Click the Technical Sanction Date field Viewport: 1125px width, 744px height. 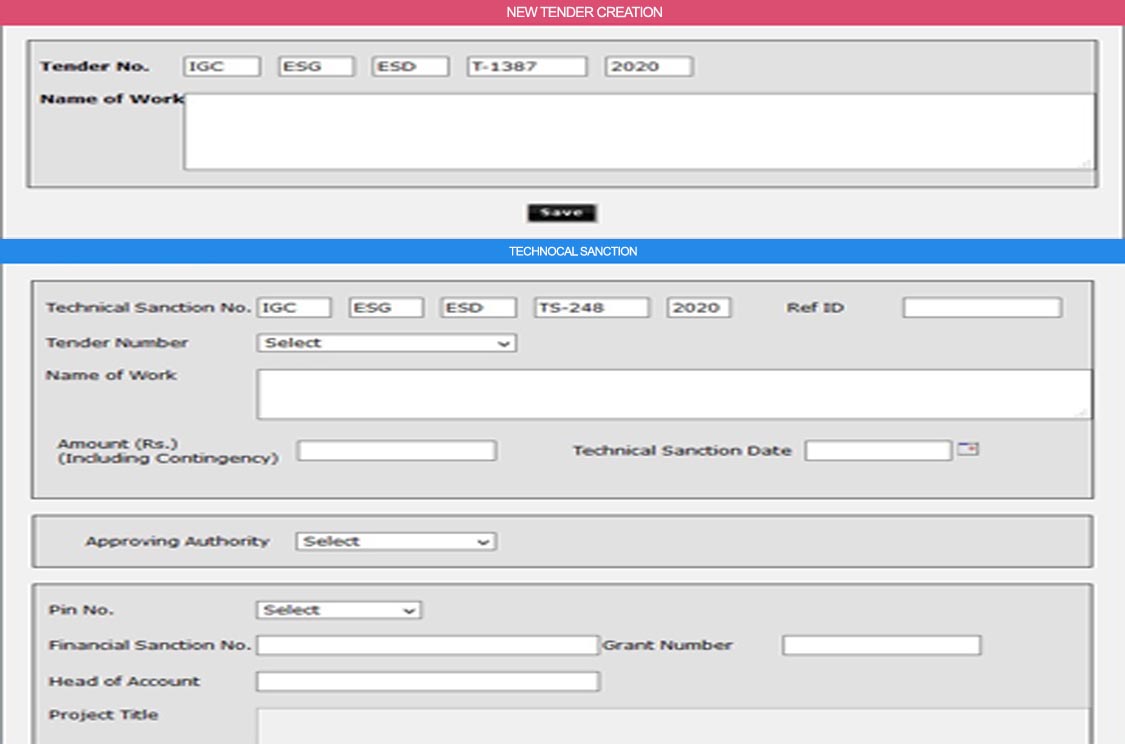878,451
